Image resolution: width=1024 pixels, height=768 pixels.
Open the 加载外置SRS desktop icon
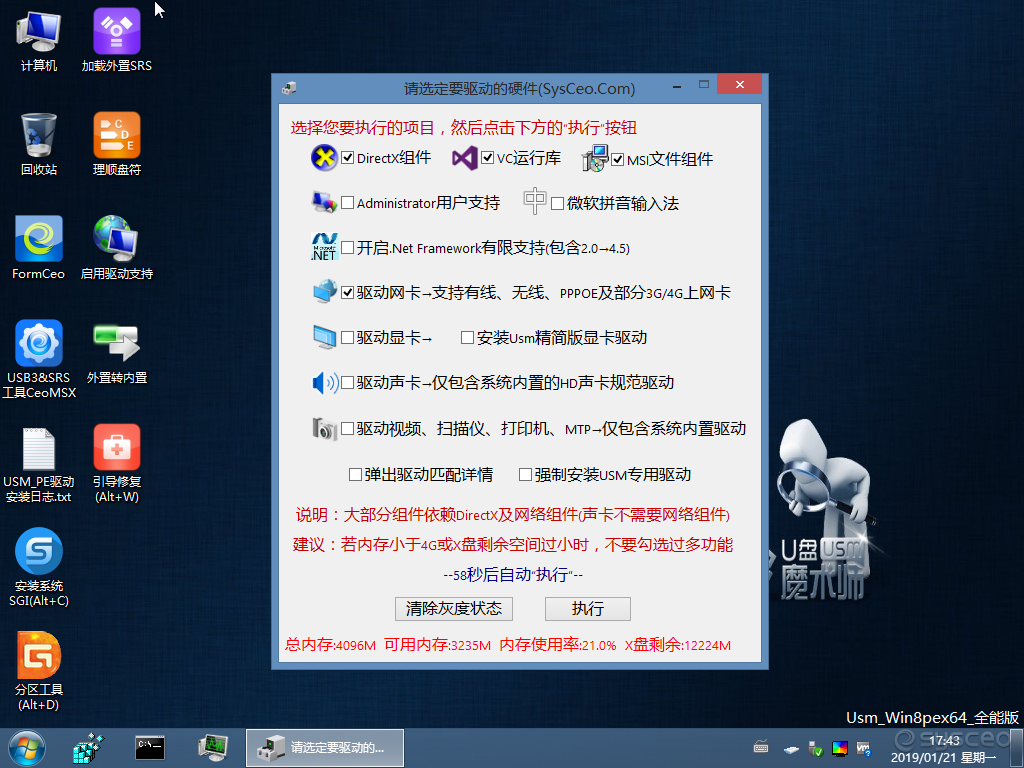116,39
